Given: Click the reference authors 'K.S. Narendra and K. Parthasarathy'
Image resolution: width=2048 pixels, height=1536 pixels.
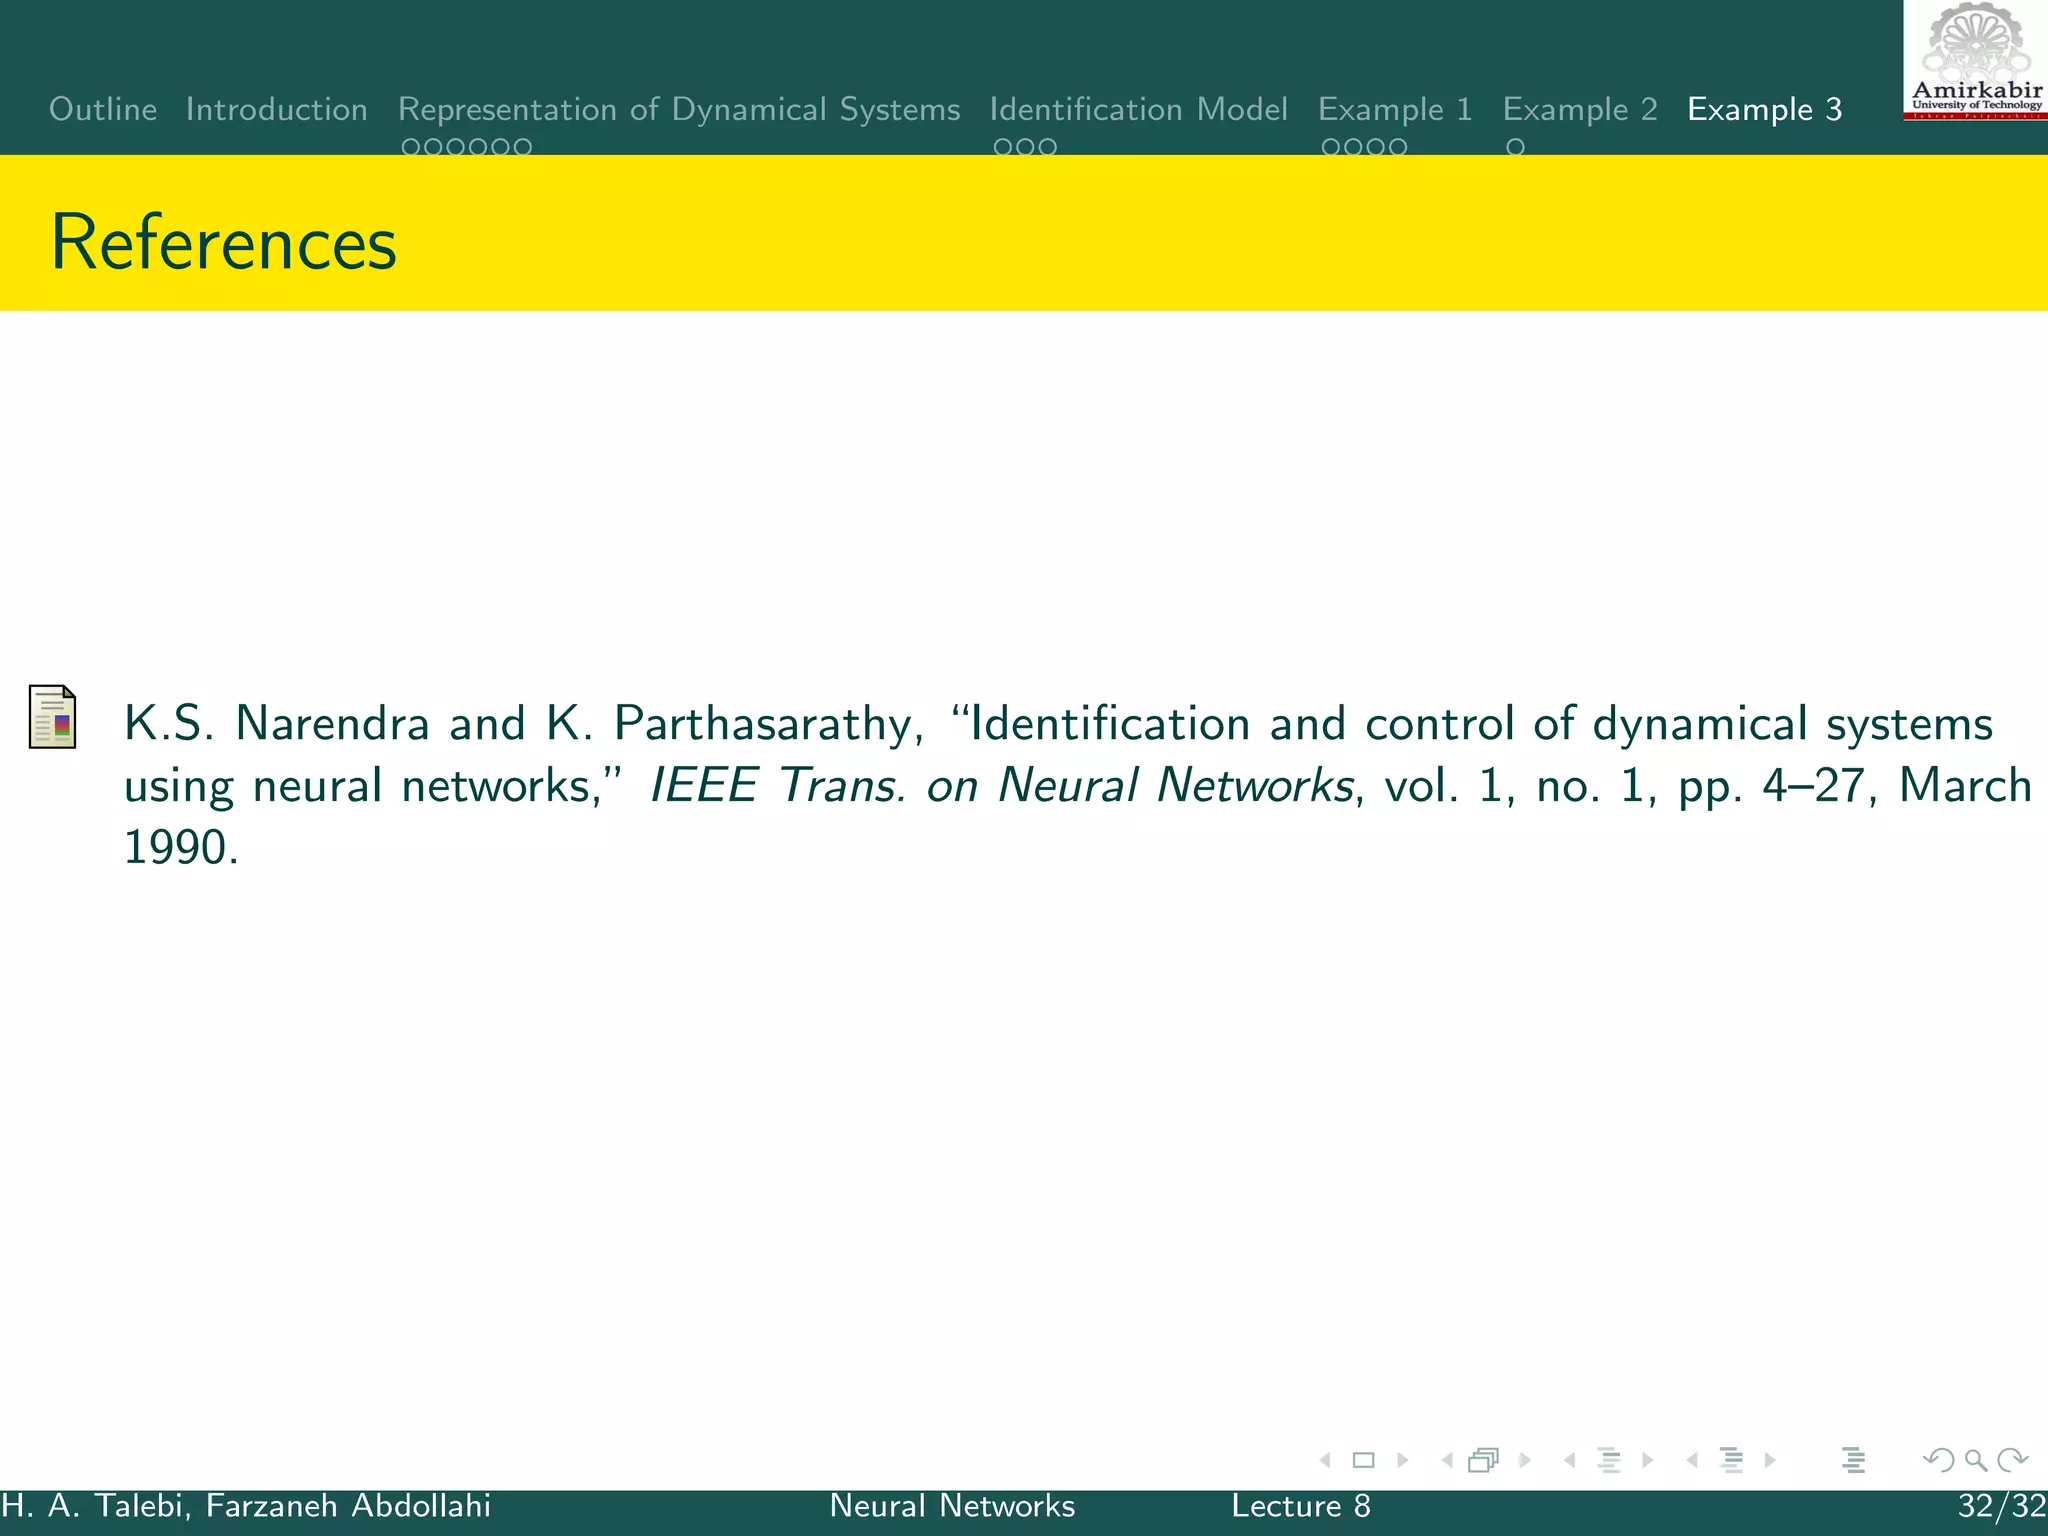Looking at the screenshot, I should (518, 724).
